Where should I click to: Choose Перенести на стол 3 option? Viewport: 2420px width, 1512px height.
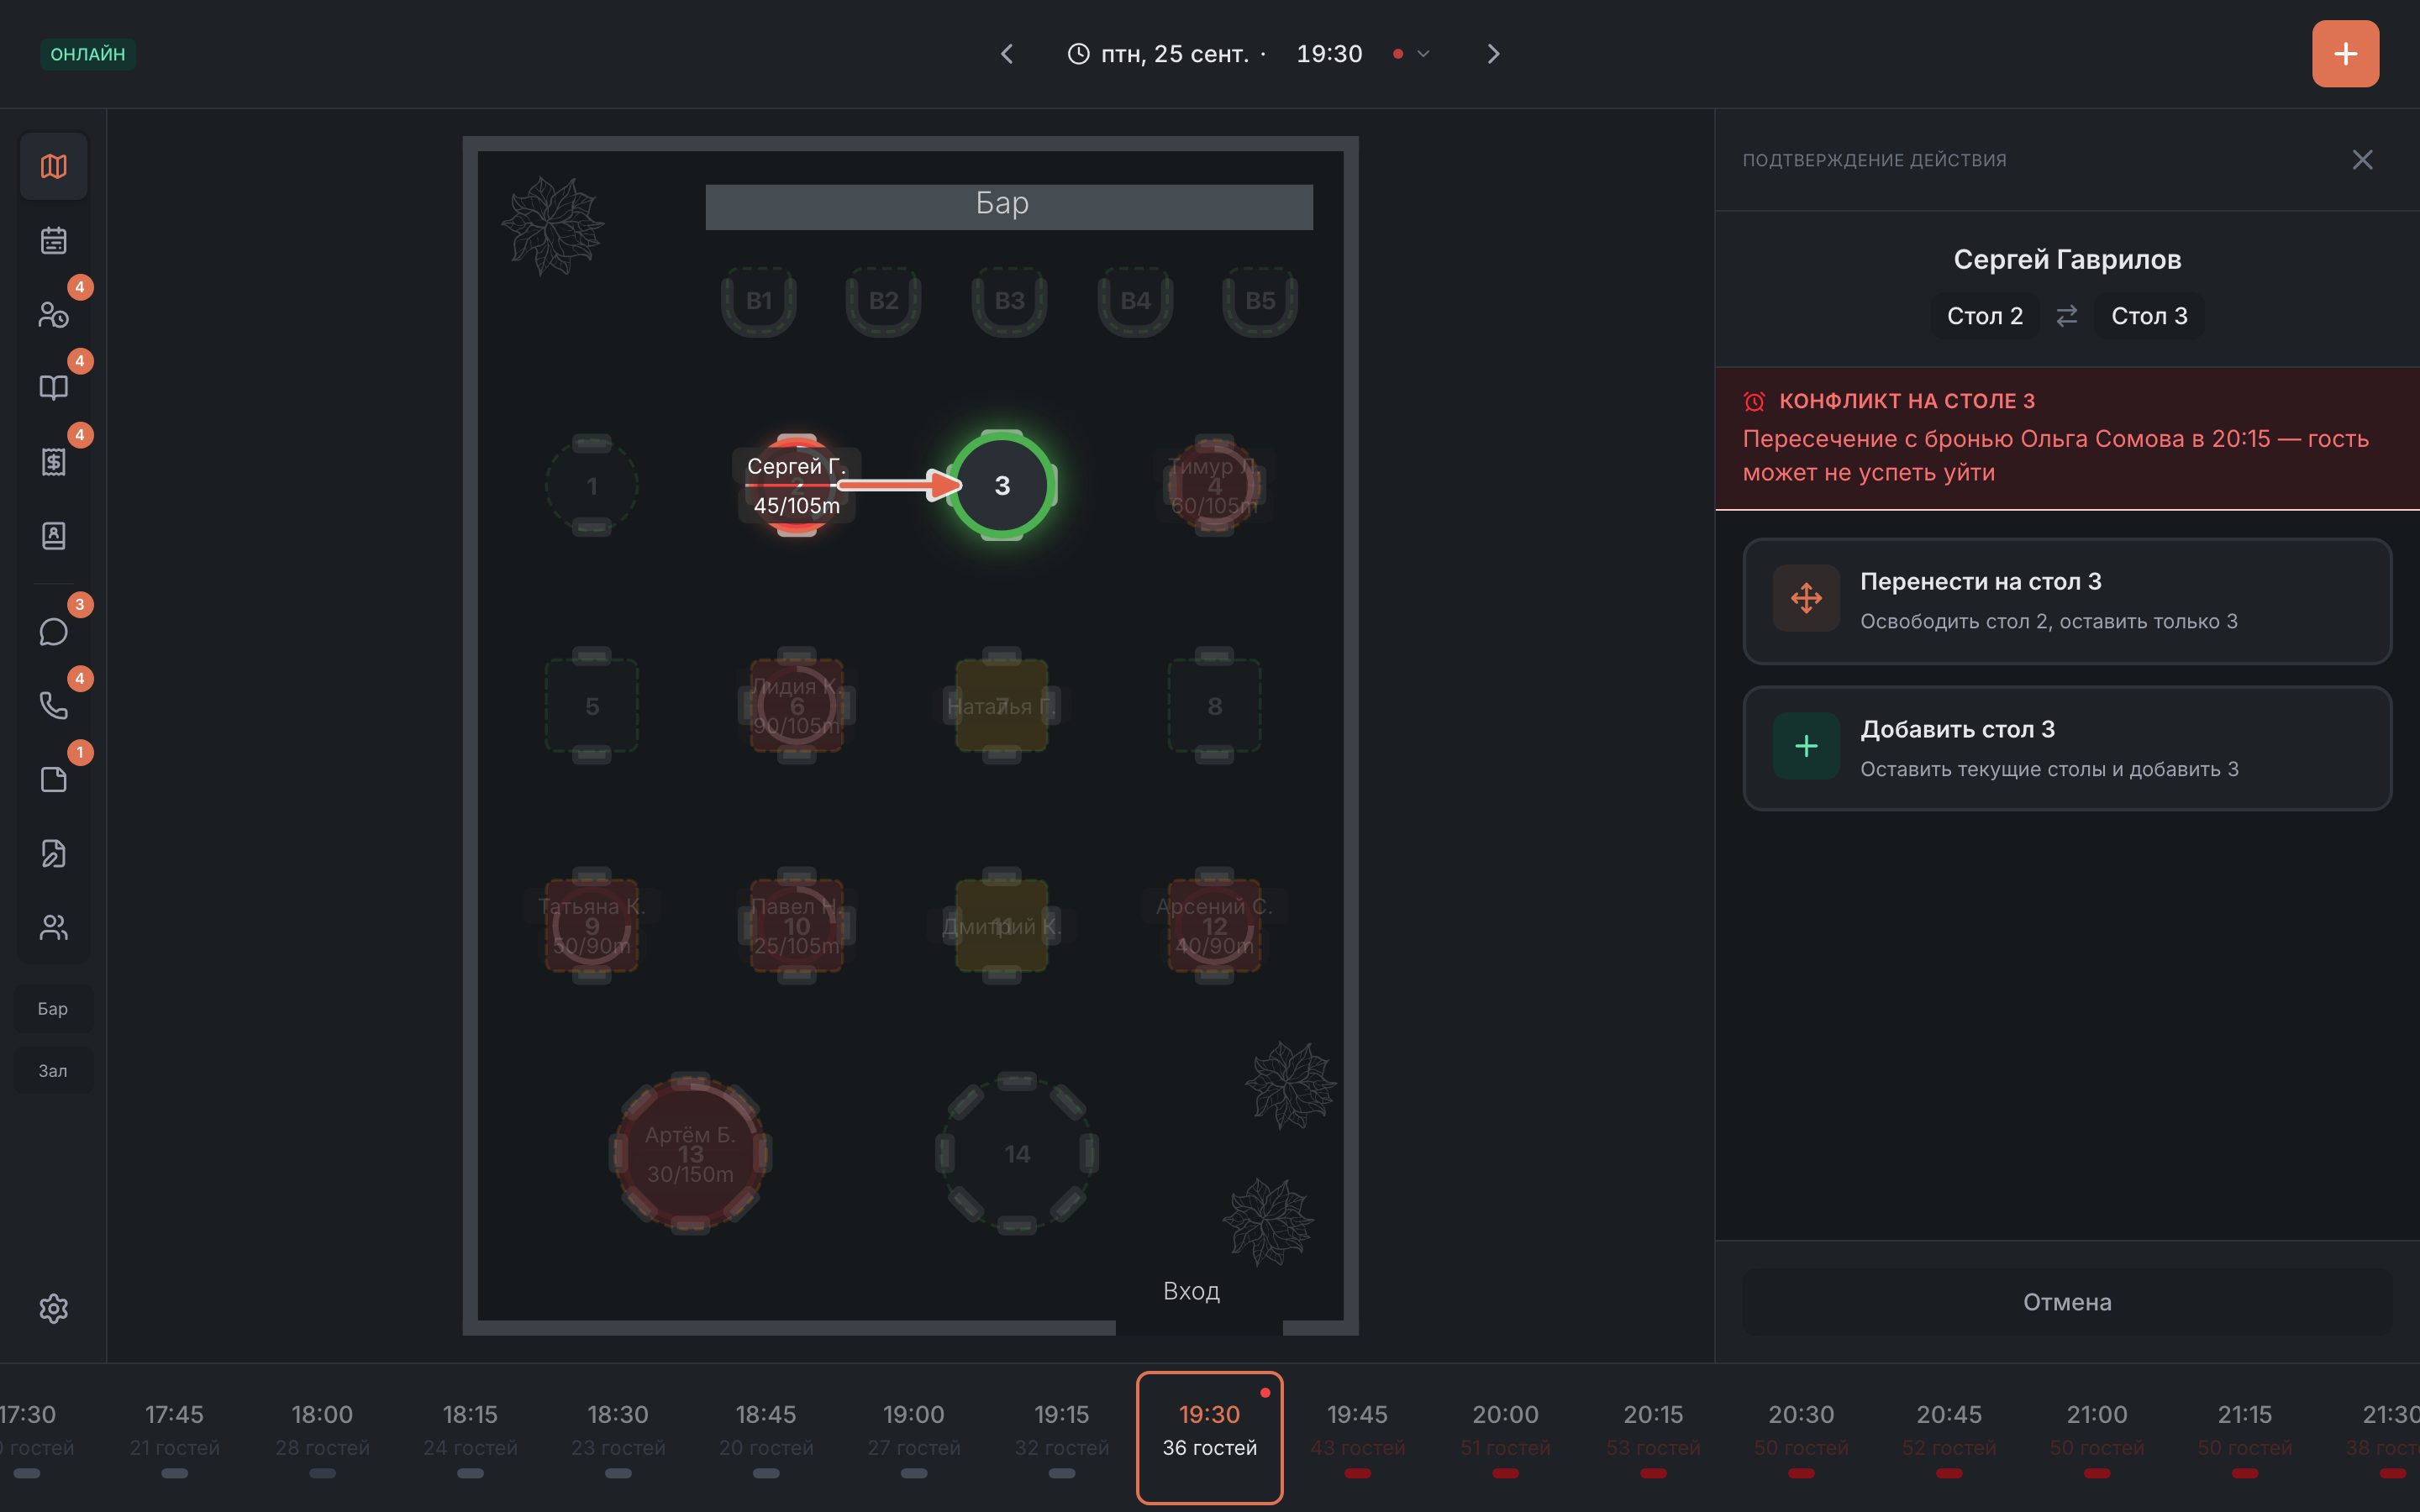point(2067,601)
